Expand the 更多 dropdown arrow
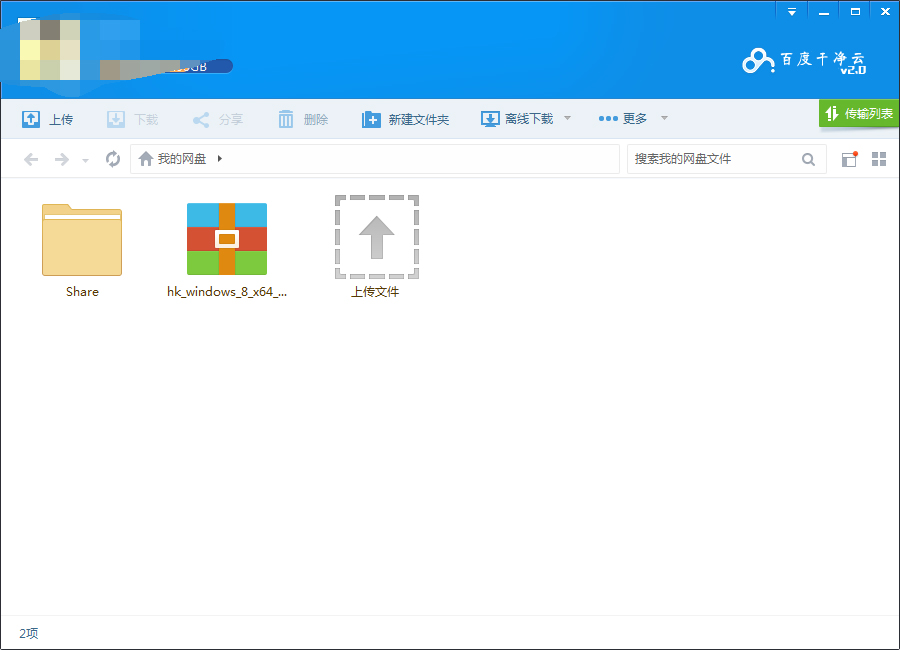Image resolution: width=900 pixels, height=650 pixels. coord(664,118)
